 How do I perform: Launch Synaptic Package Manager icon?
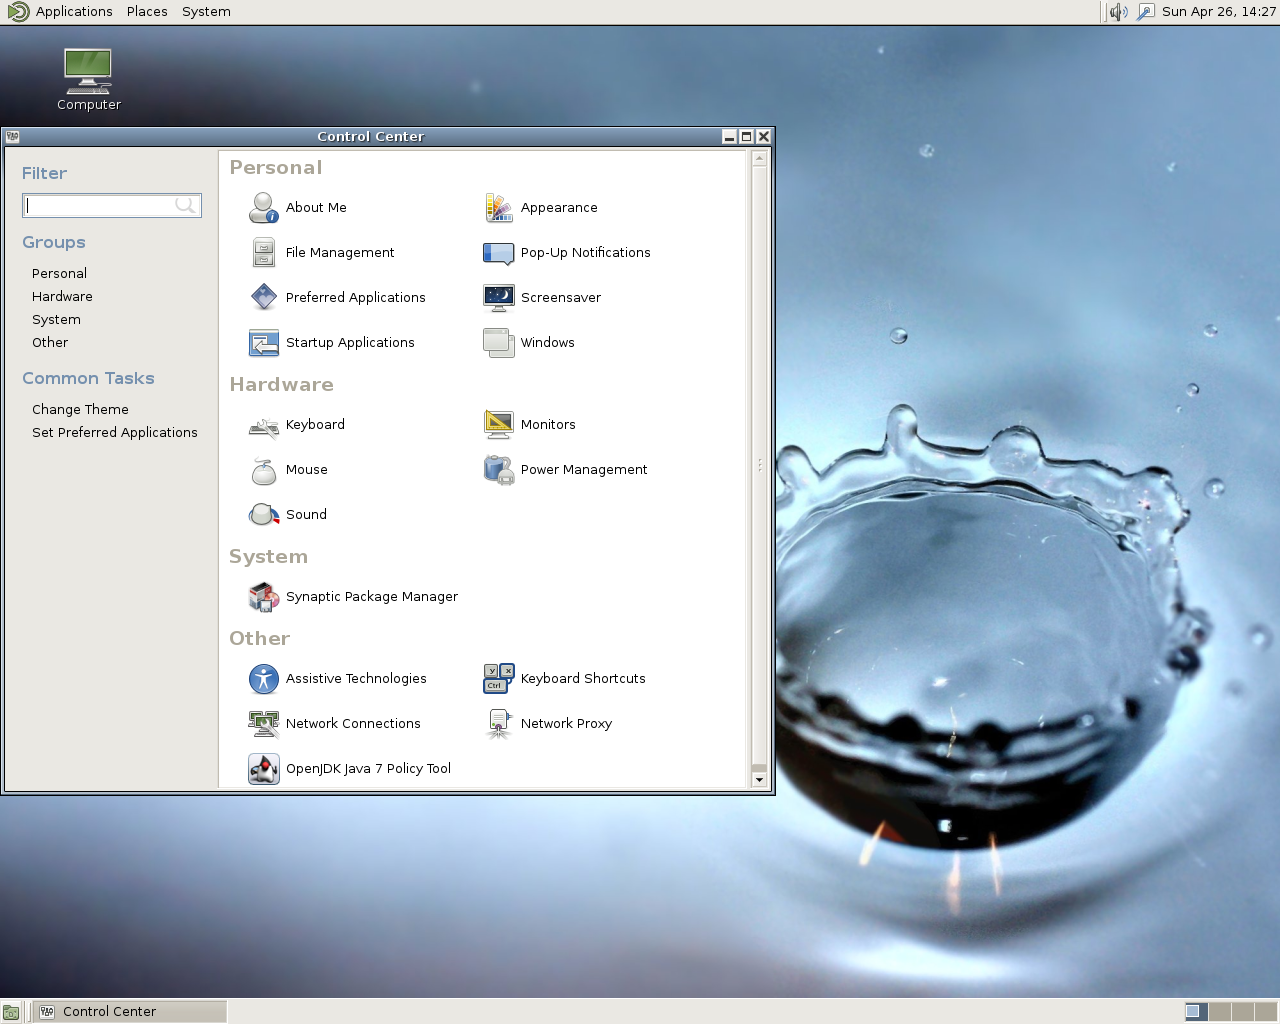(x=264, y=596)
